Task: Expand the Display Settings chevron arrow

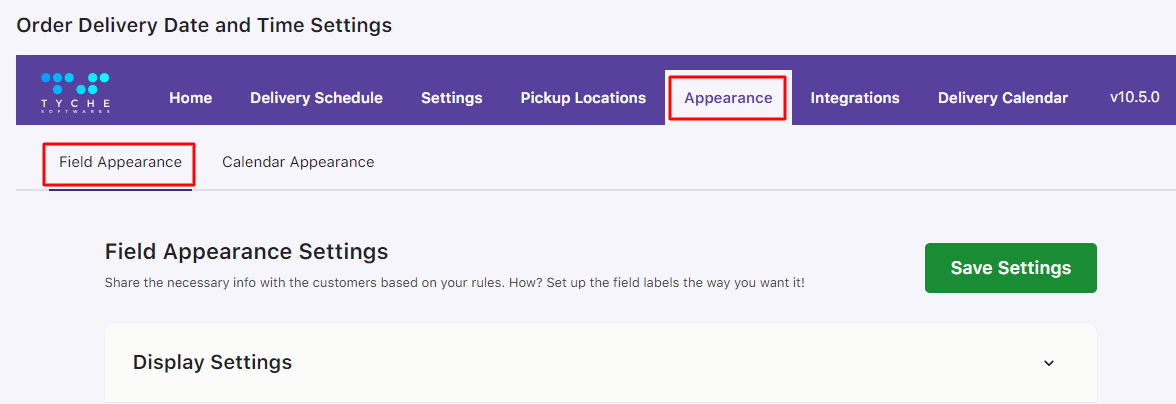Action: pos(1048,363)
